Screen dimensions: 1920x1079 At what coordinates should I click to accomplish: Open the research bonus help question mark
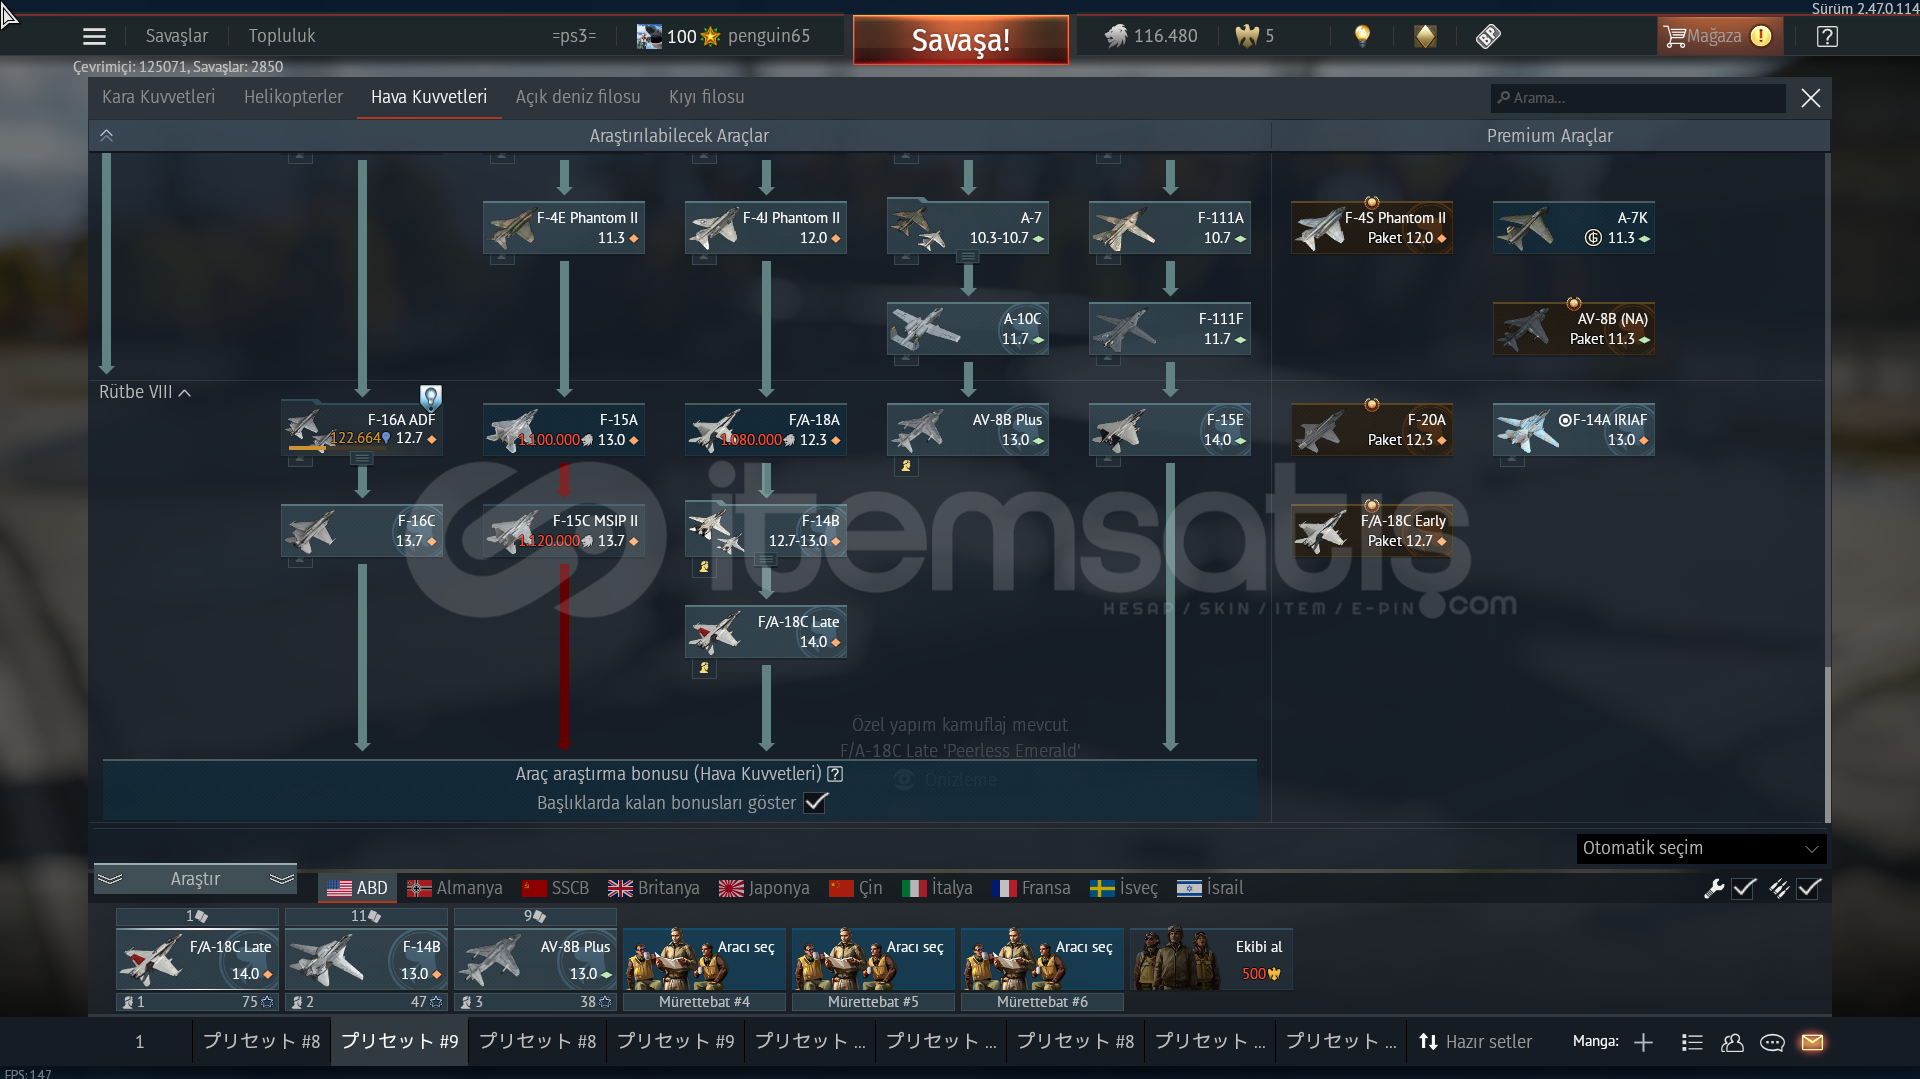(x=835, y=774)
